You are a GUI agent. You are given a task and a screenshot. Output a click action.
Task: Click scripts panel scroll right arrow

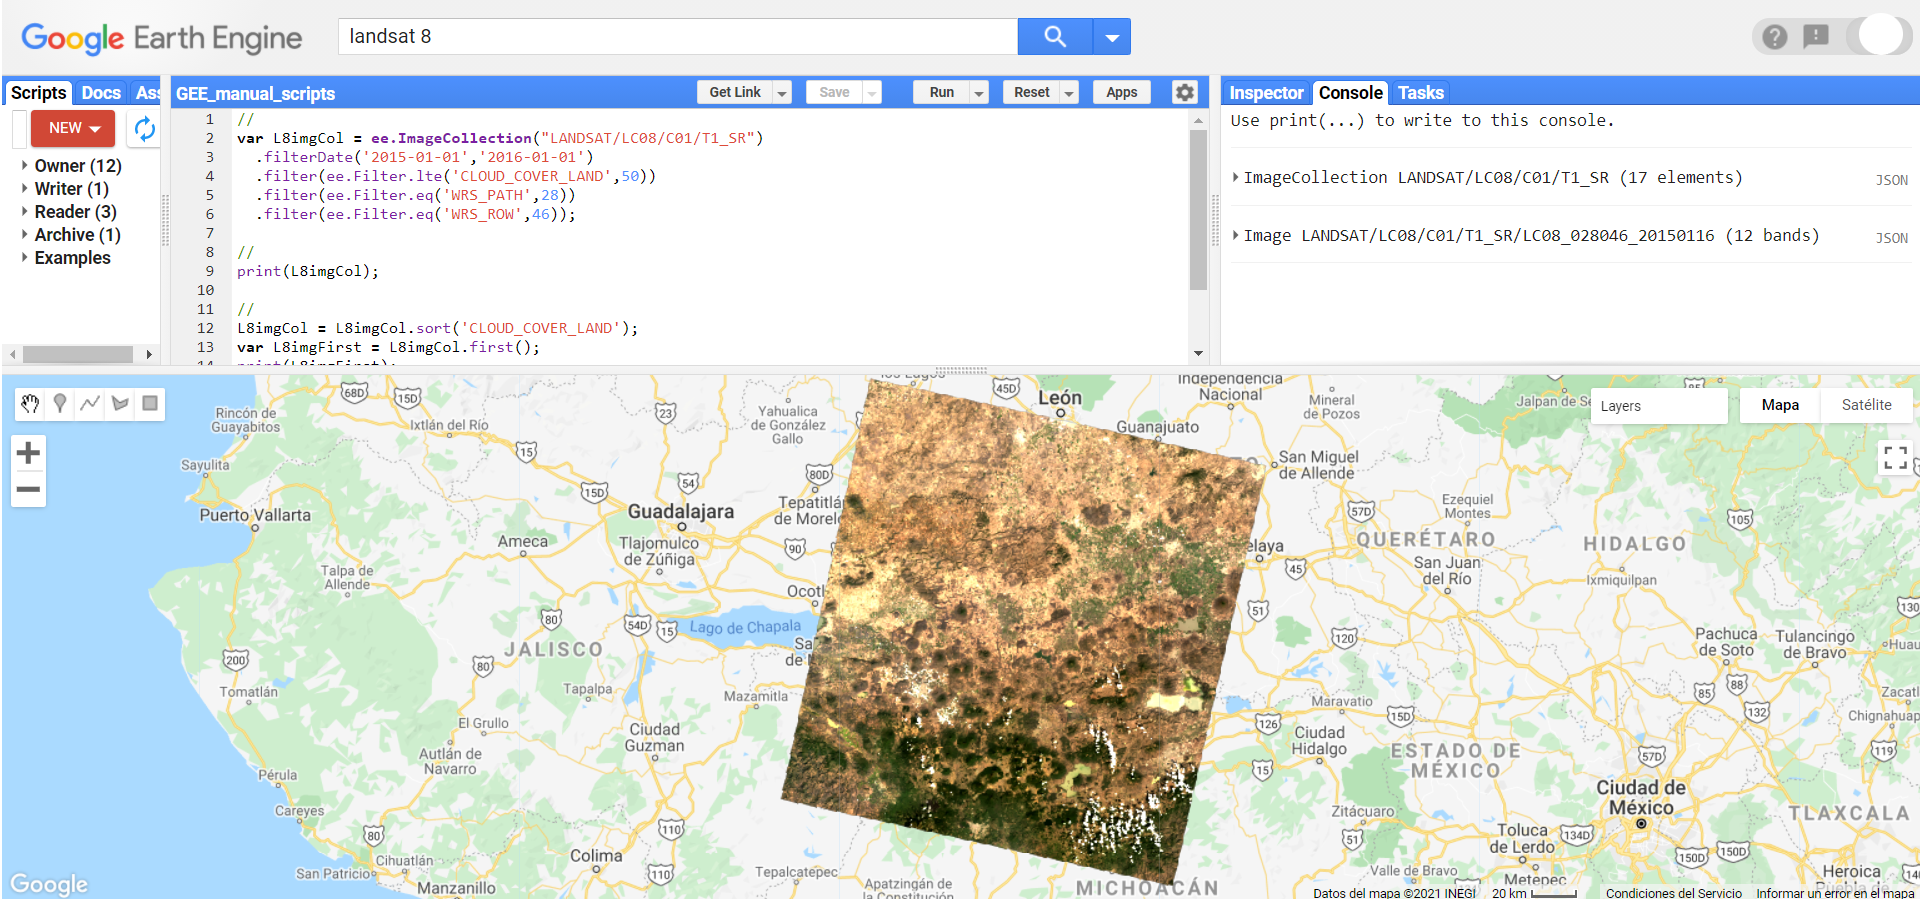(149, 354)
